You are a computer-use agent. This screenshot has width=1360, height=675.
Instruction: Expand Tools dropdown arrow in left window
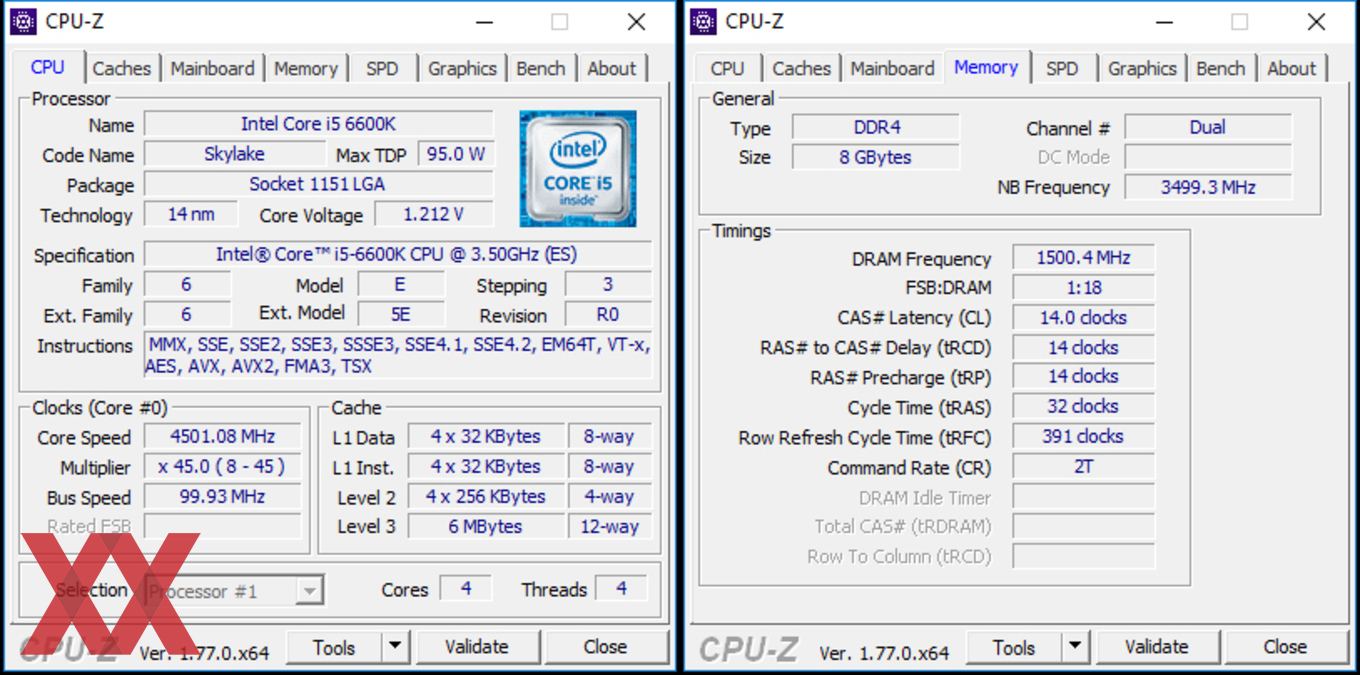[396, 648]
